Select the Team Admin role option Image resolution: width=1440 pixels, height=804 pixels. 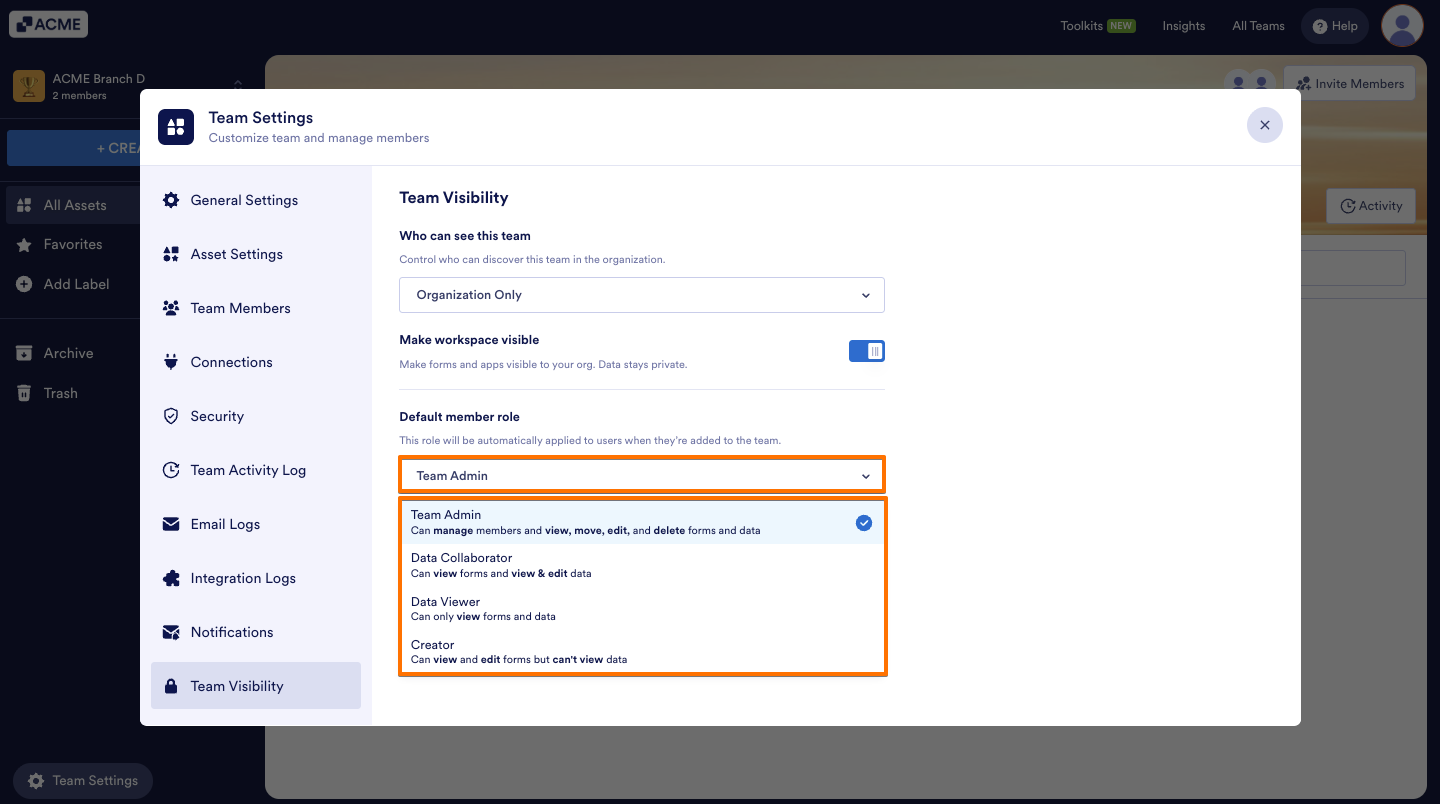point(642,522)
